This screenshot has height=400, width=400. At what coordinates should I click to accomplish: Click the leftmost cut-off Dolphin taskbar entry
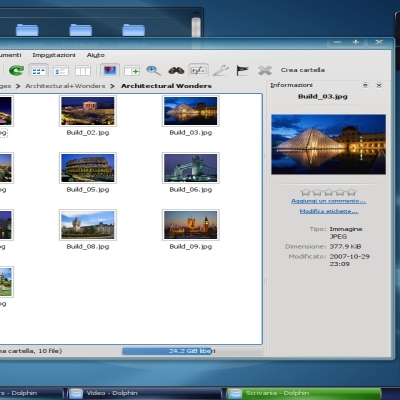(x=31, y=393)
